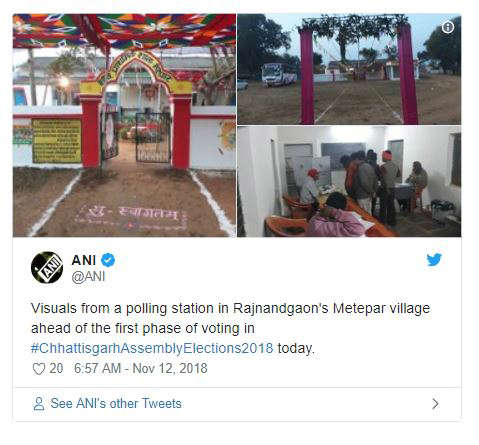The height and width of the screenshot is (445, 479).
Task: View the pink pillar field photo
Action: (349, 69)
